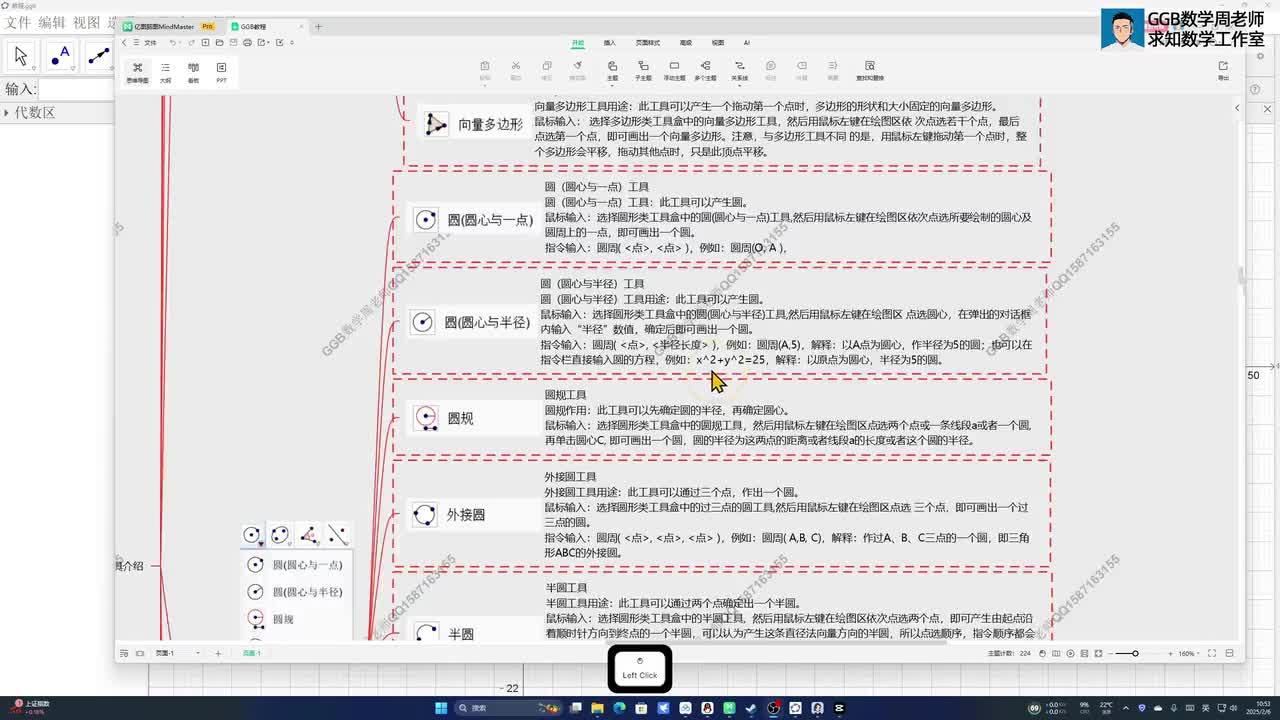Switch to the 插入 ribbon tab
This screenshot has height=720, width=1280.
tap(610, 43)
